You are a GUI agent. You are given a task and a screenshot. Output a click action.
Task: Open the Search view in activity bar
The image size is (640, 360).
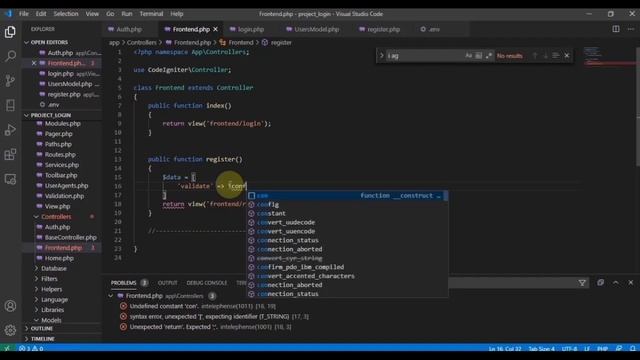pyautogui.click(x=10, y=56)
